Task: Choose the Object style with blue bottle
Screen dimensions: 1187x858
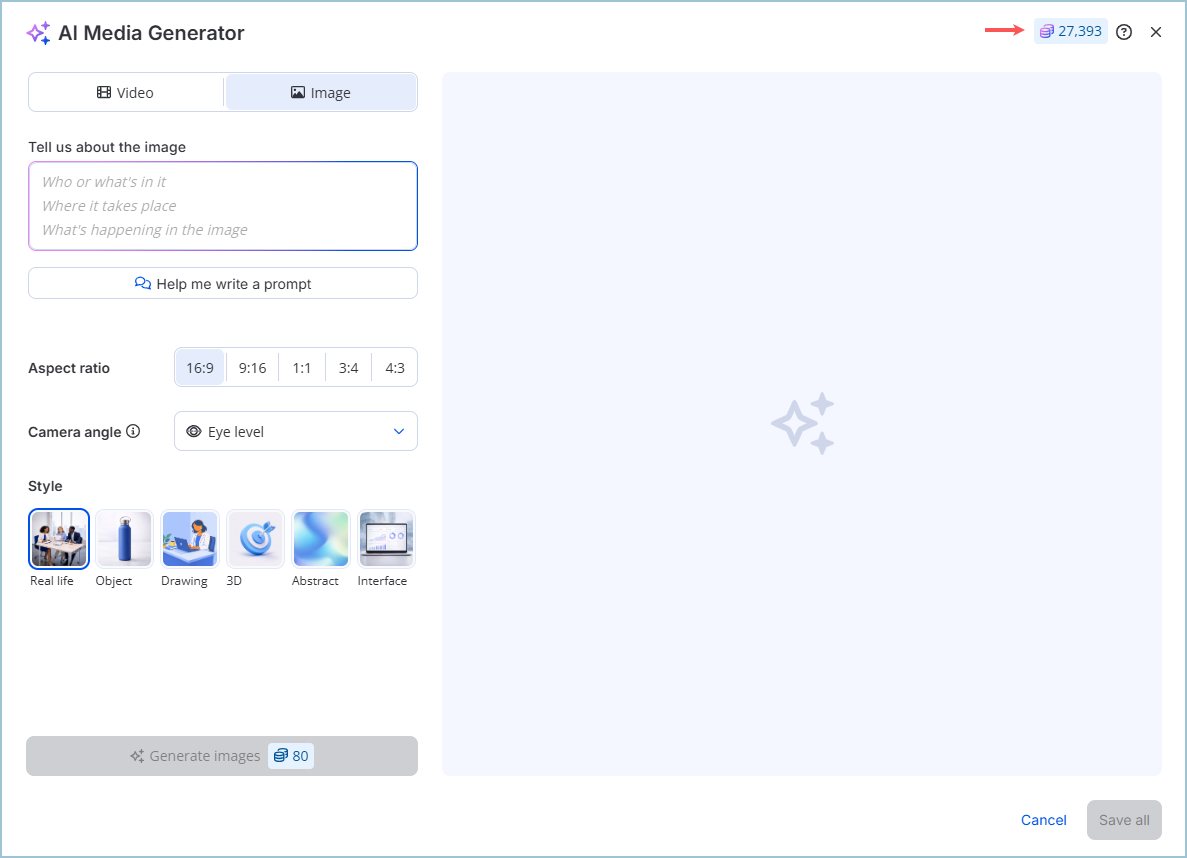Action: pyautogui.click(x=124, y=539)
